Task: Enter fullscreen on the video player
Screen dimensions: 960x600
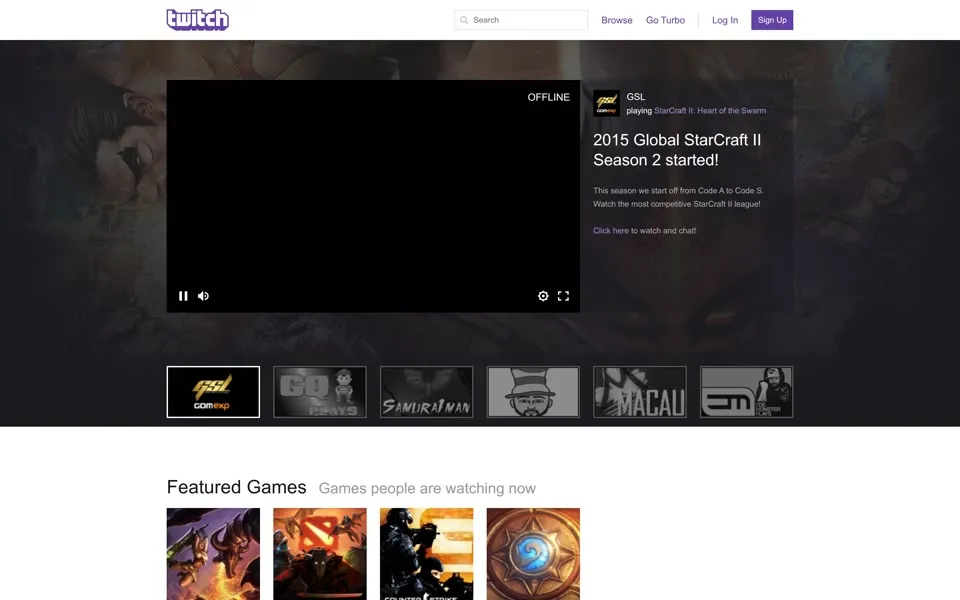Action: click(563, 296)
